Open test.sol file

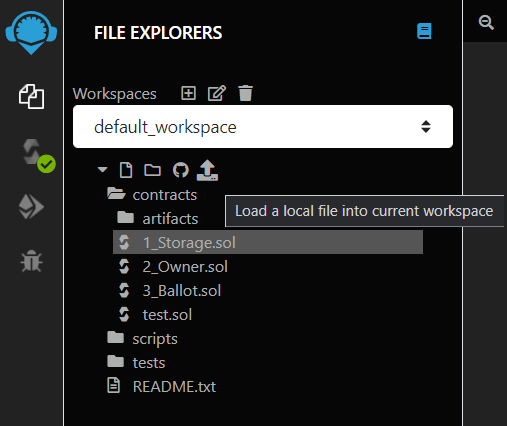[x=155, y=315]
